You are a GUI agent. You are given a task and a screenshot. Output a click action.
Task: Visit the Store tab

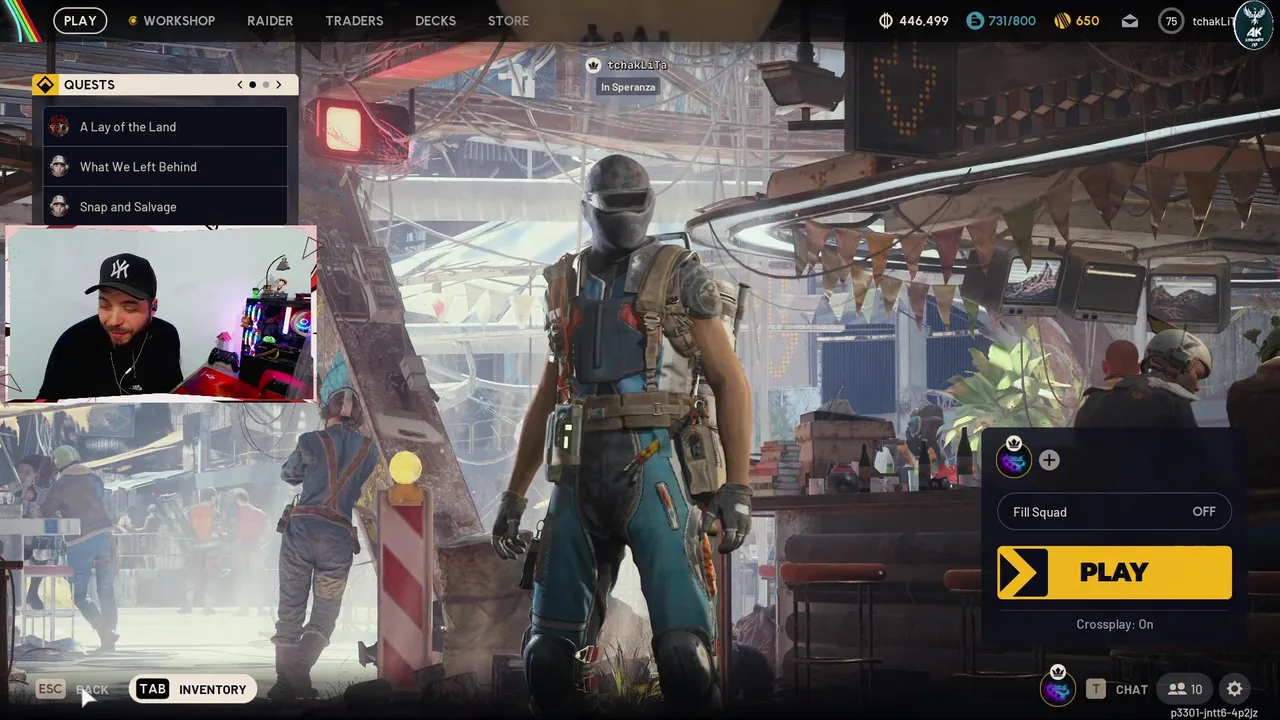508,20
